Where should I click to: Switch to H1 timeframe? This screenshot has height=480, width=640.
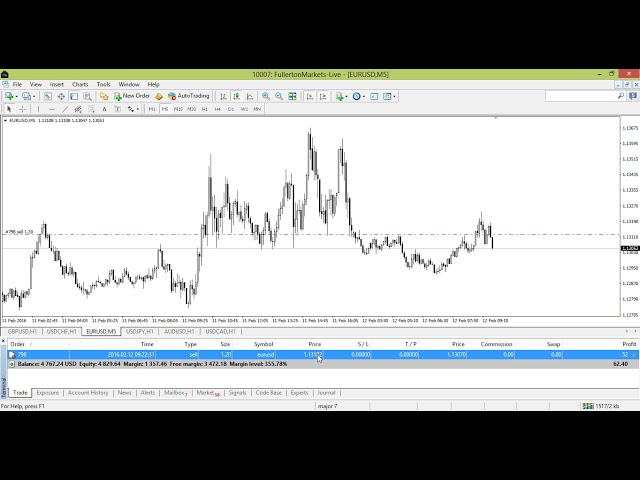click(x=204, y=109)
